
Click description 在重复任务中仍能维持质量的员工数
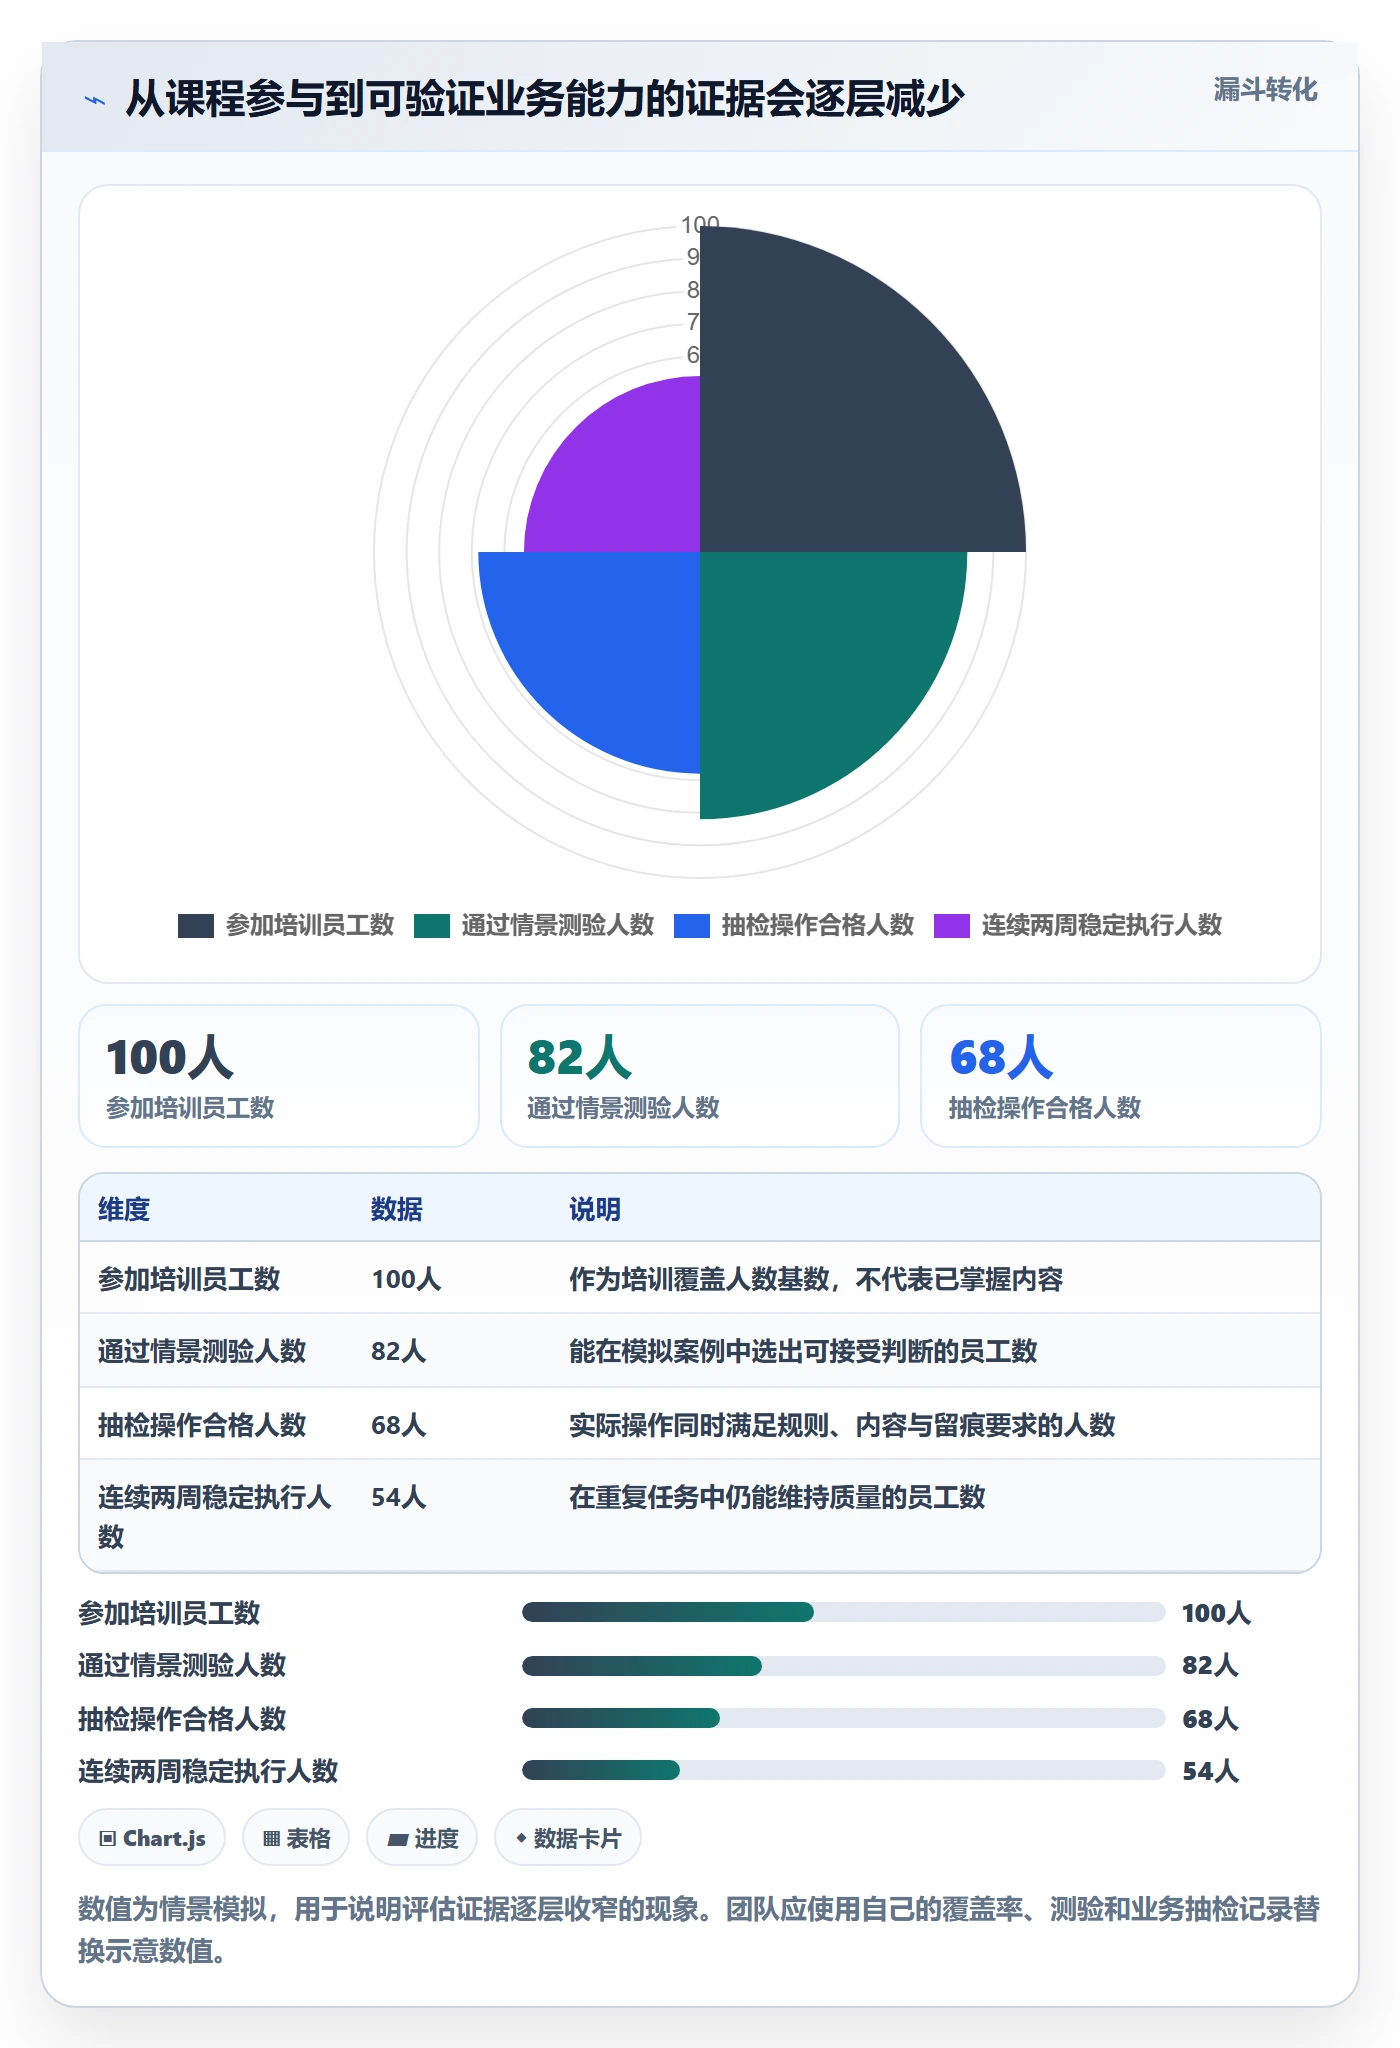click(x=777, y=1497)
